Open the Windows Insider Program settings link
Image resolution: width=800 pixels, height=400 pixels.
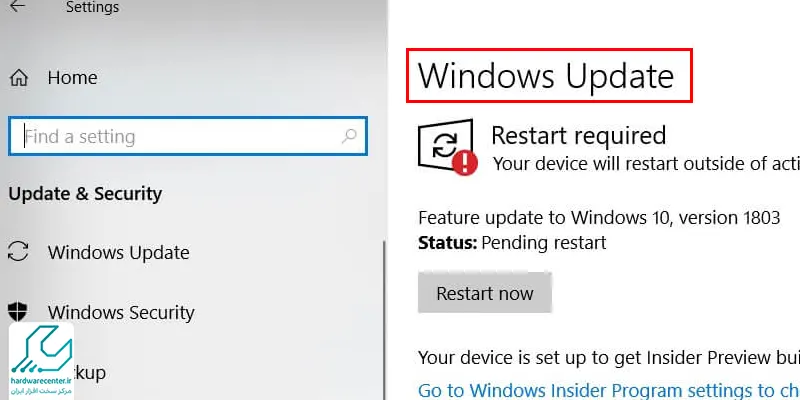point(609,390)
